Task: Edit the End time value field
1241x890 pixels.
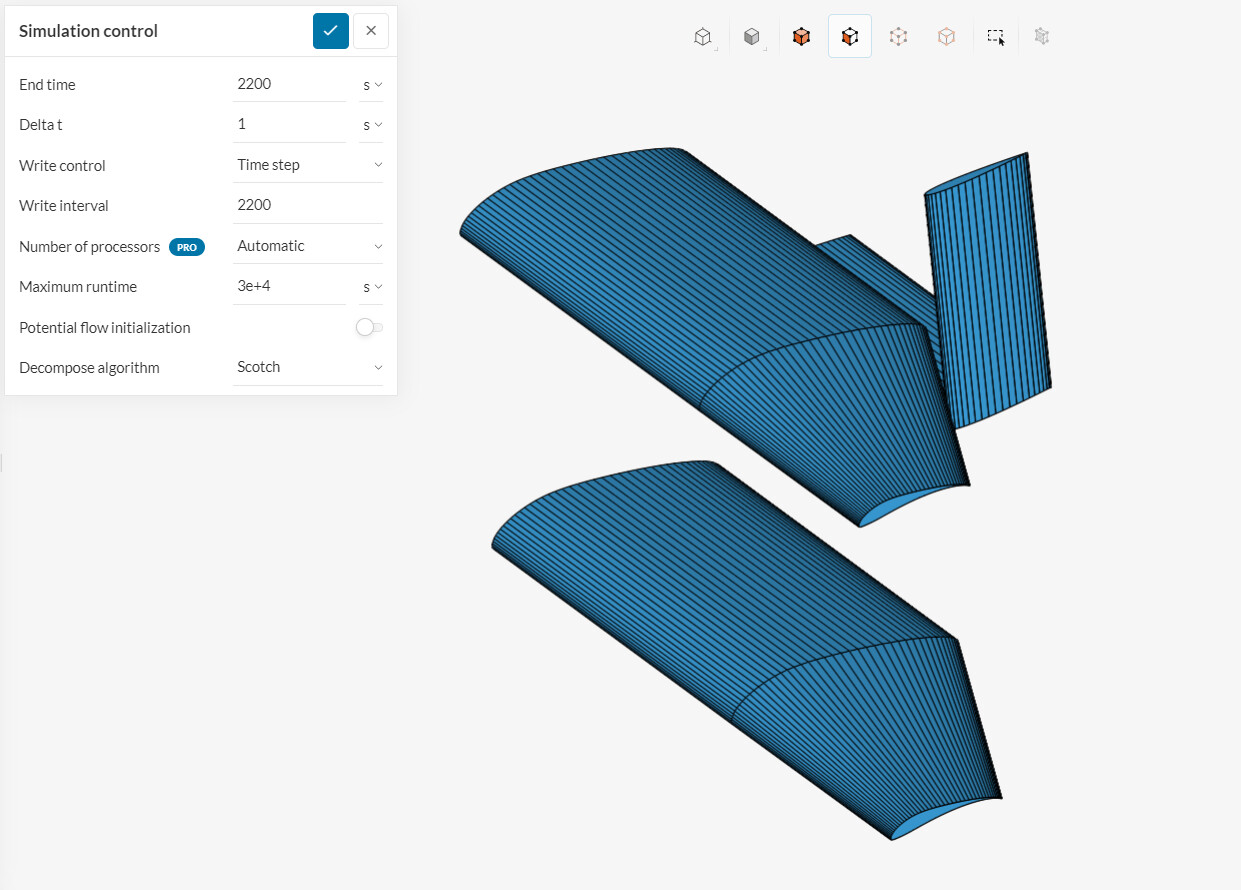Action: point(290,84)
